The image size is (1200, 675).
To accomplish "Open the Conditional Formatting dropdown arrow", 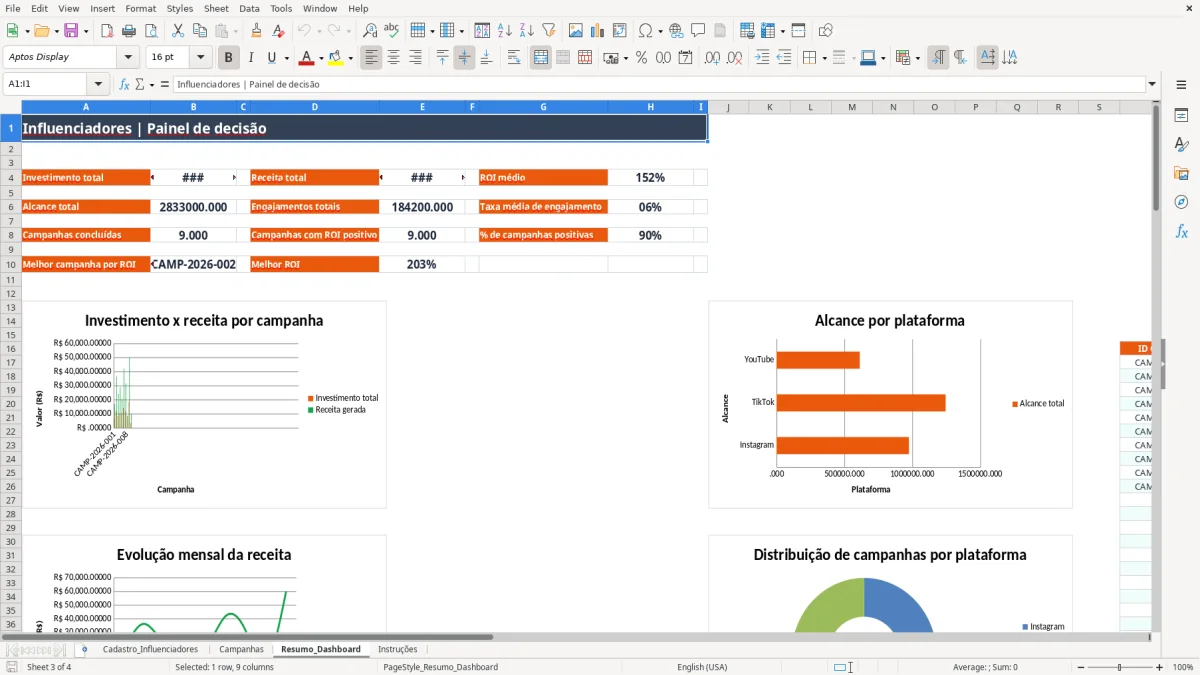I will [917, 58].
